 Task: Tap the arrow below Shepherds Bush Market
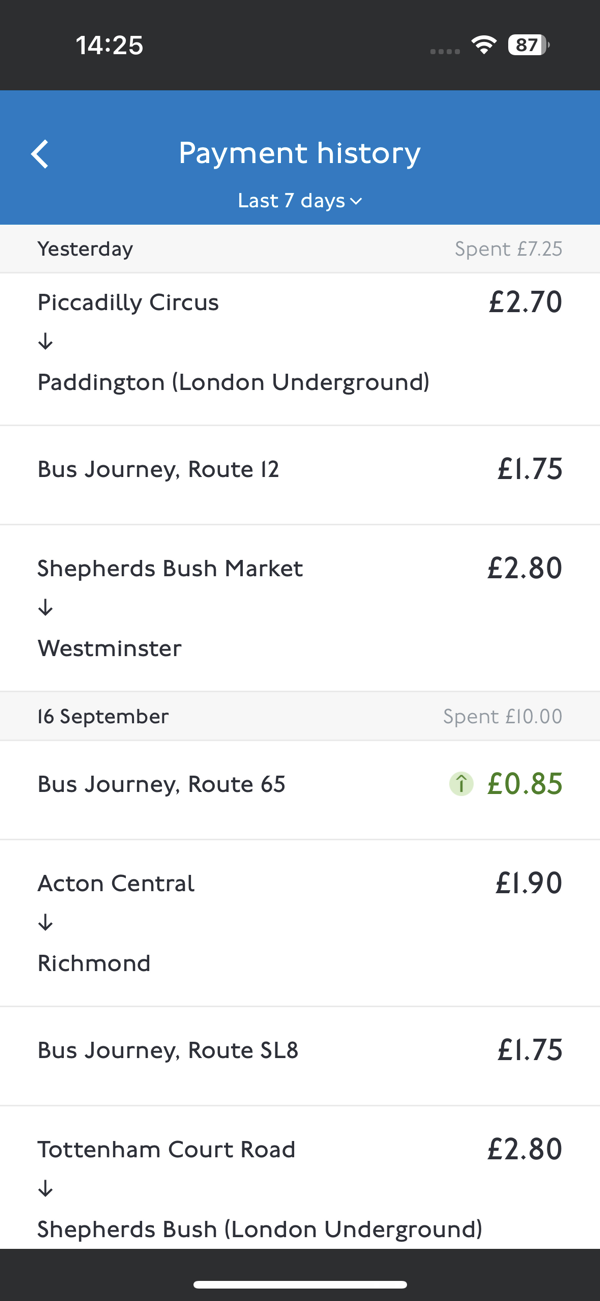[45, 608]
